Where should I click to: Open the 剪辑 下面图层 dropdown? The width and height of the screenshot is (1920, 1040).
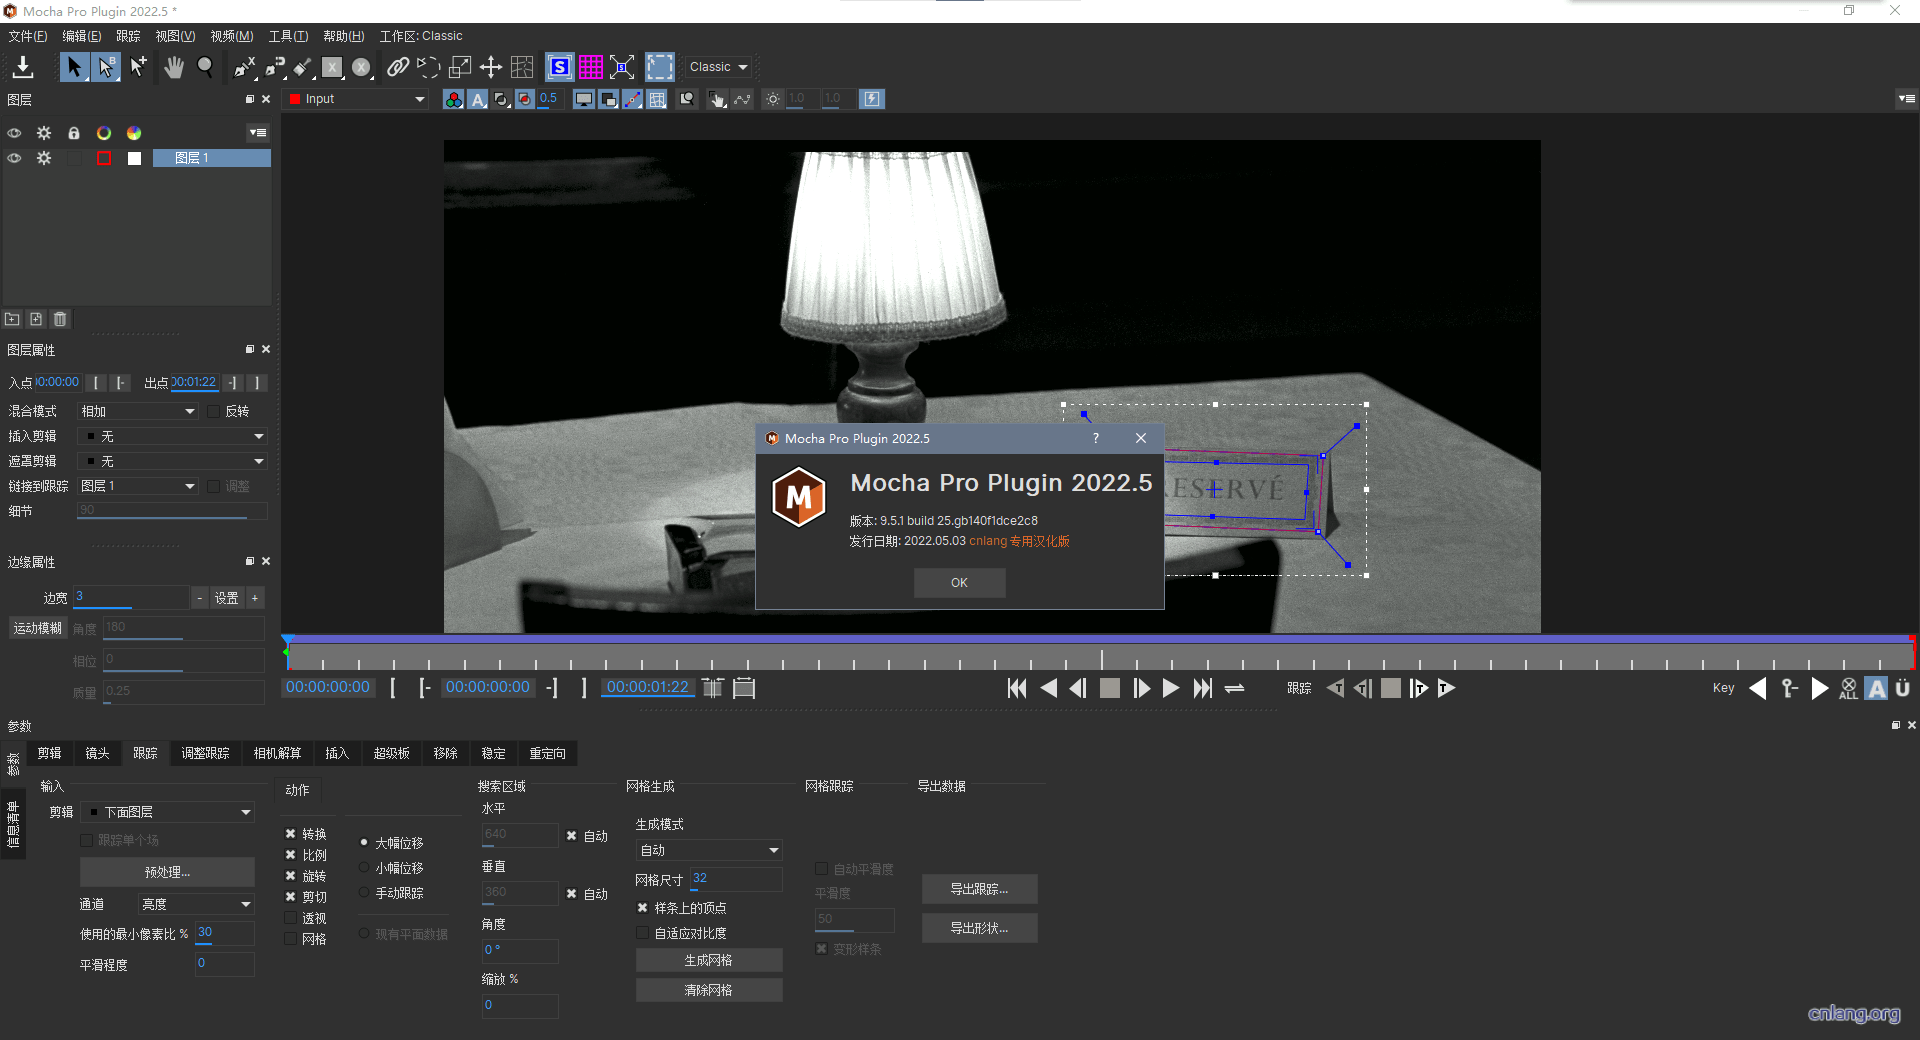click(x=168, y=812)
